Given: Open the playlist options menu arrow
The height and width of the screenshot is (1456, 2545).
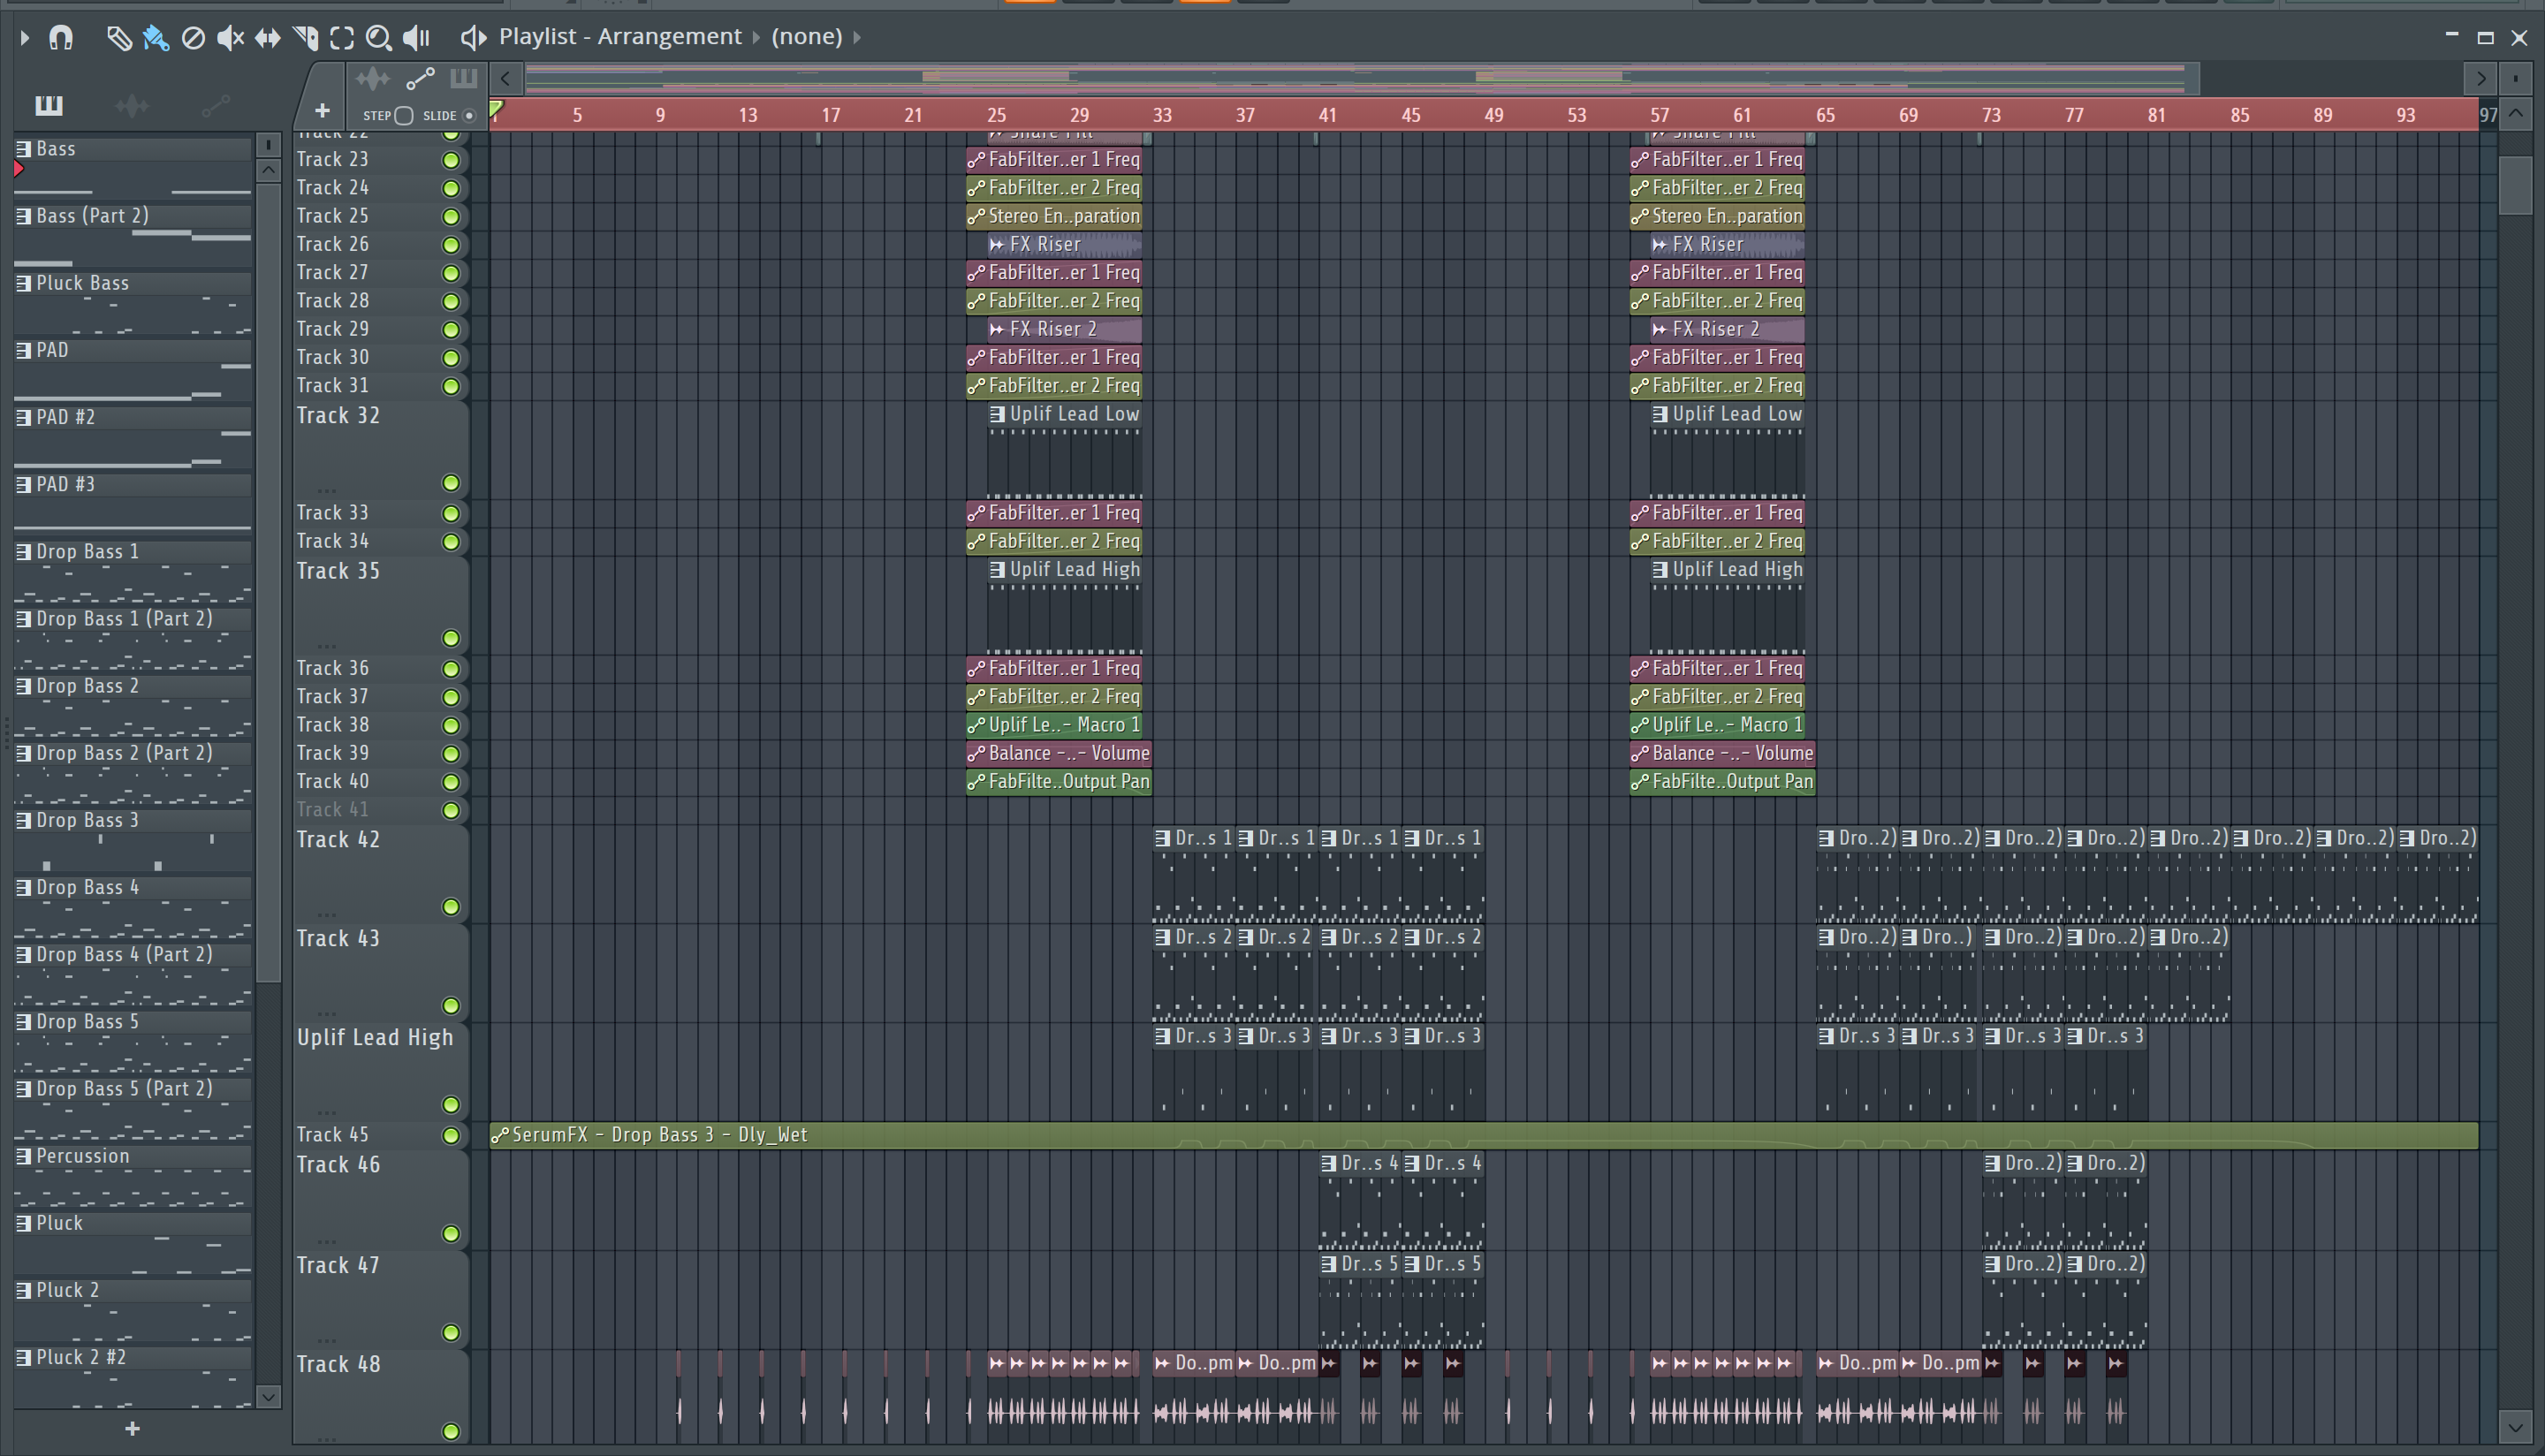Looking at the screenshot, I should pyautogui.click(x=24, y=37).
